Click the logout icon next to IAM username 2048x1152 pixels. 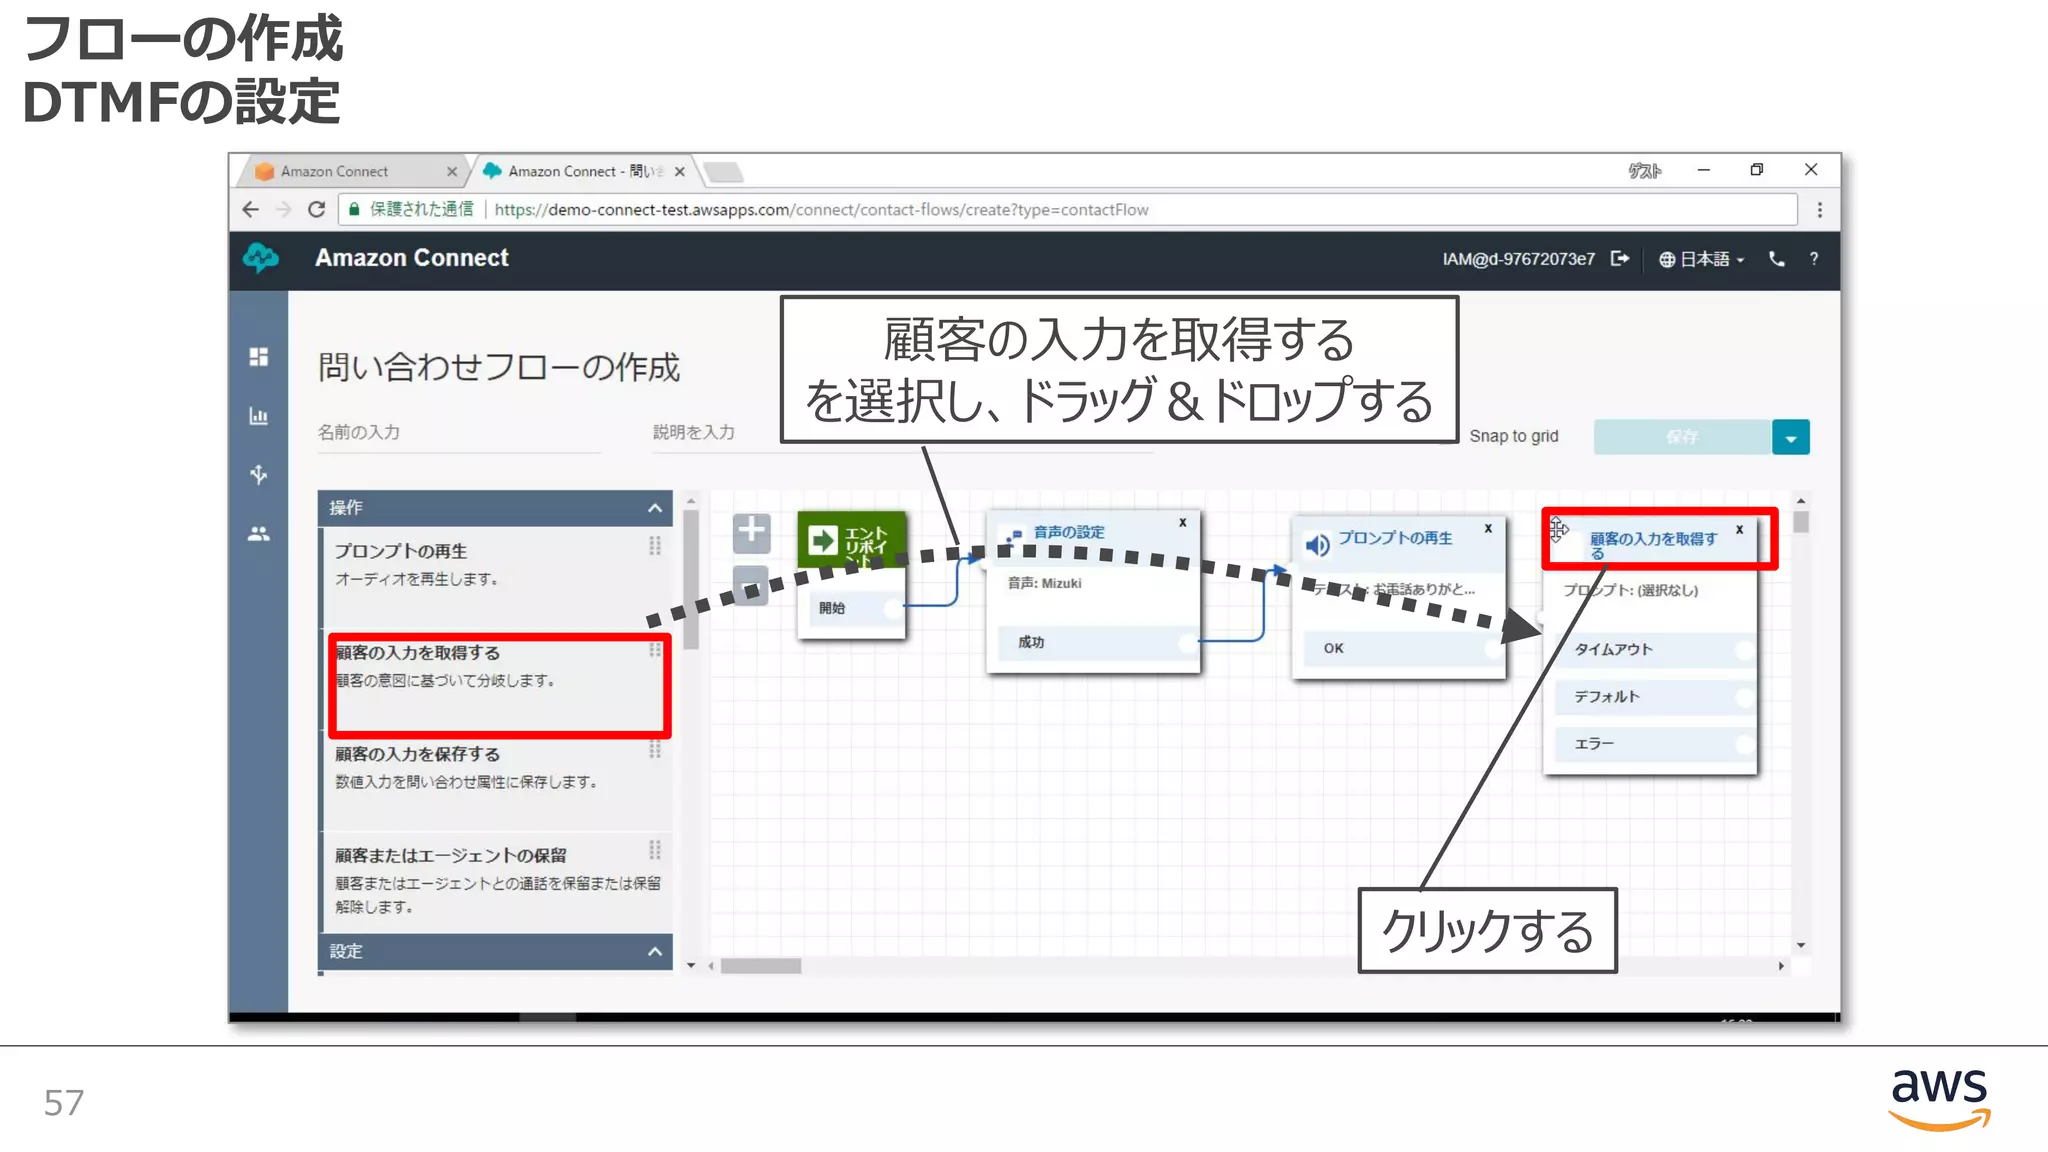1620,259
